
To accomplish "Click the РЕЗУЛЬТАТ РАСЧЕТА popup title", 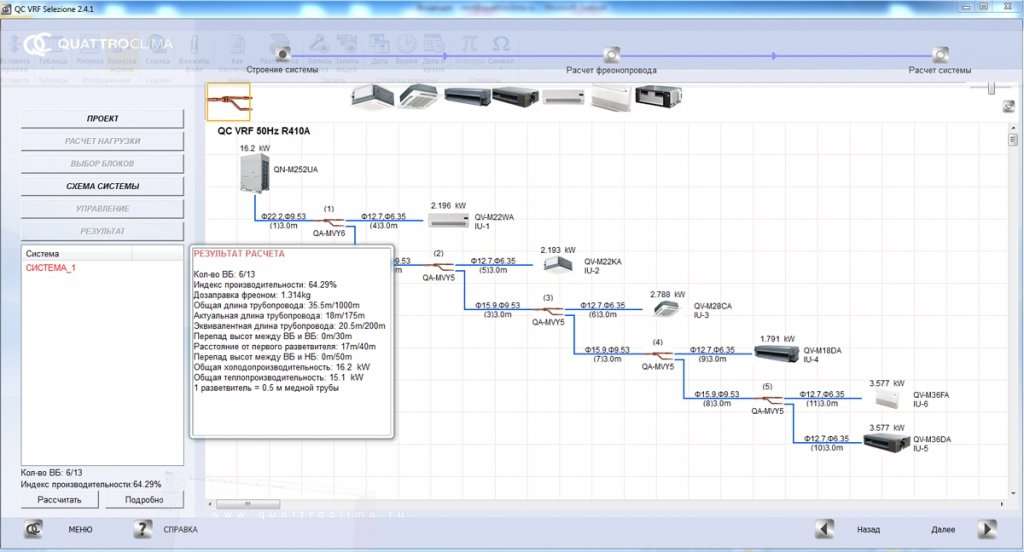I will coord(239,253).
